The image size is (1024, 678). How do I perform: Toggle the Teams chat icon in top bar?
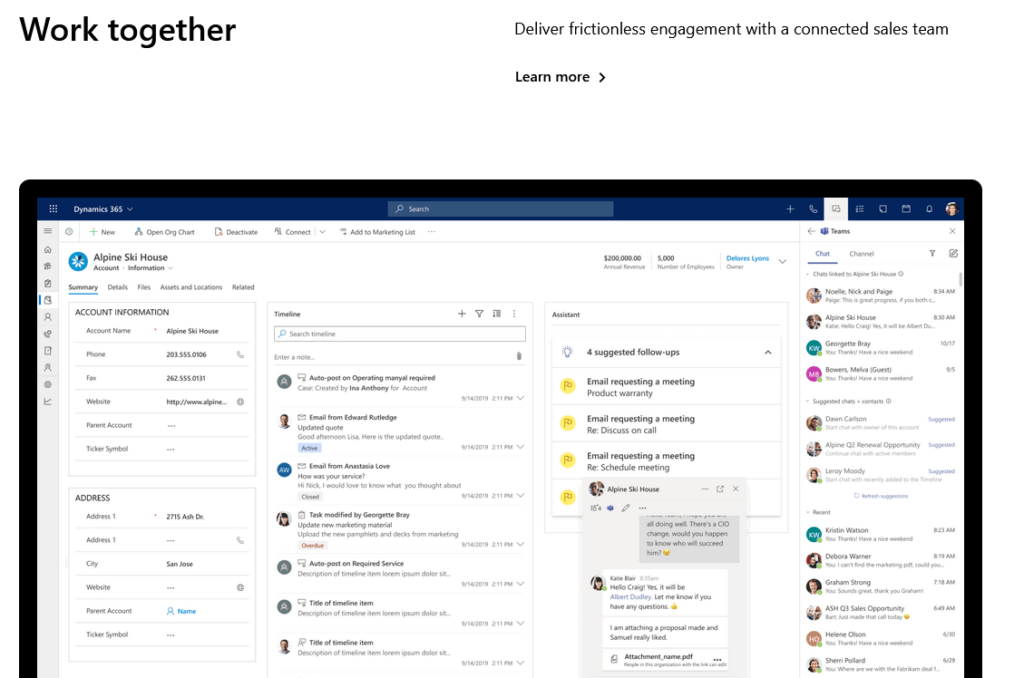click(x=836, y=209)
